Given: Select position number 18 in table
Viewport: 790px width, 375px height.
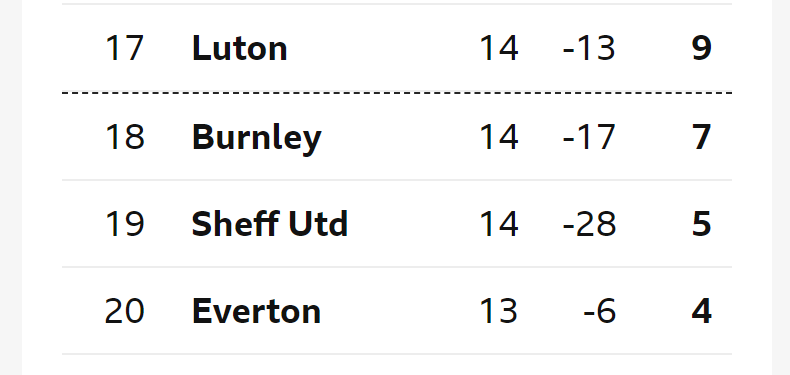Looking at the screenshot, I should (x=124, y=137).
